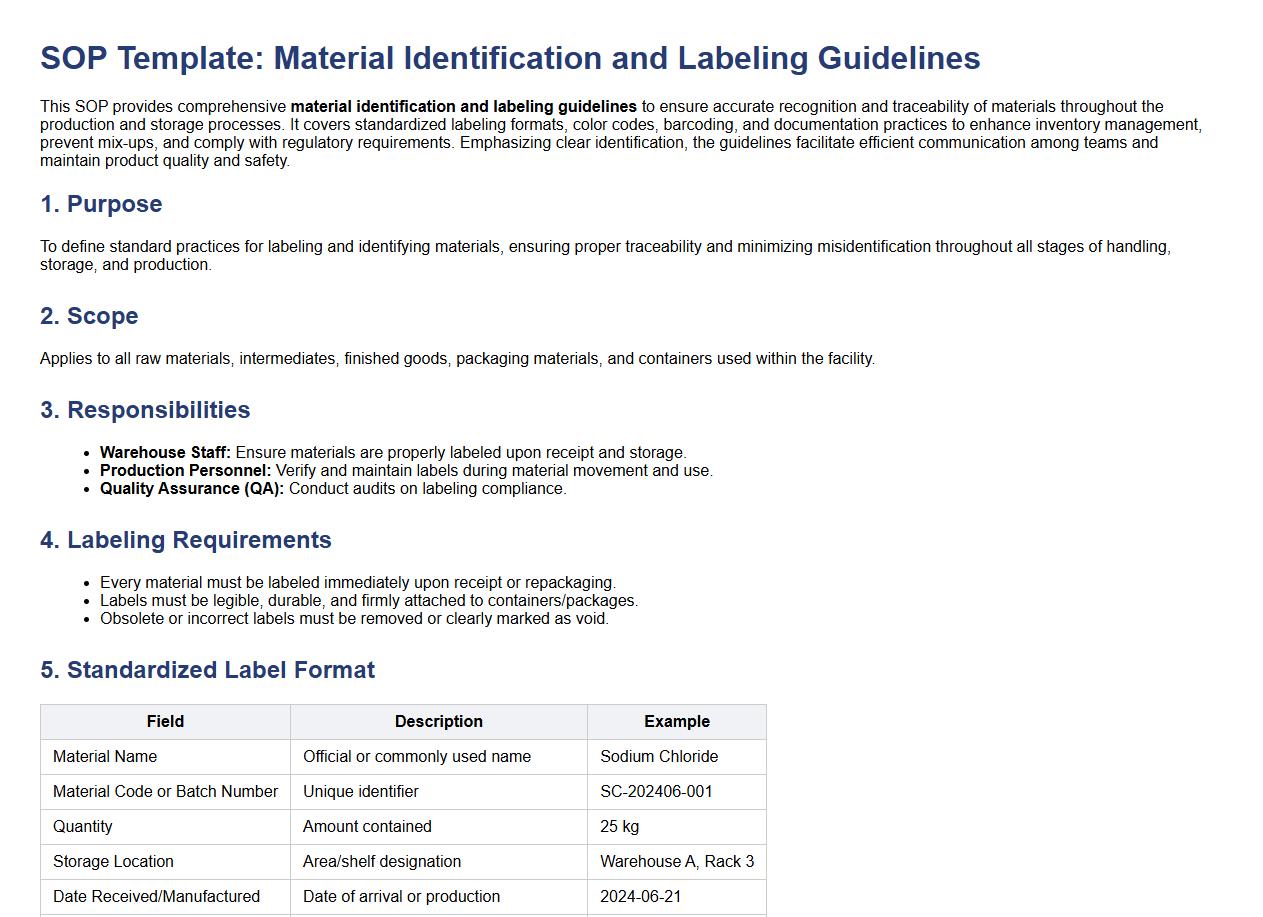
Task: Click the "Sodium Chloride" example cell
Action: pos(659,756)
